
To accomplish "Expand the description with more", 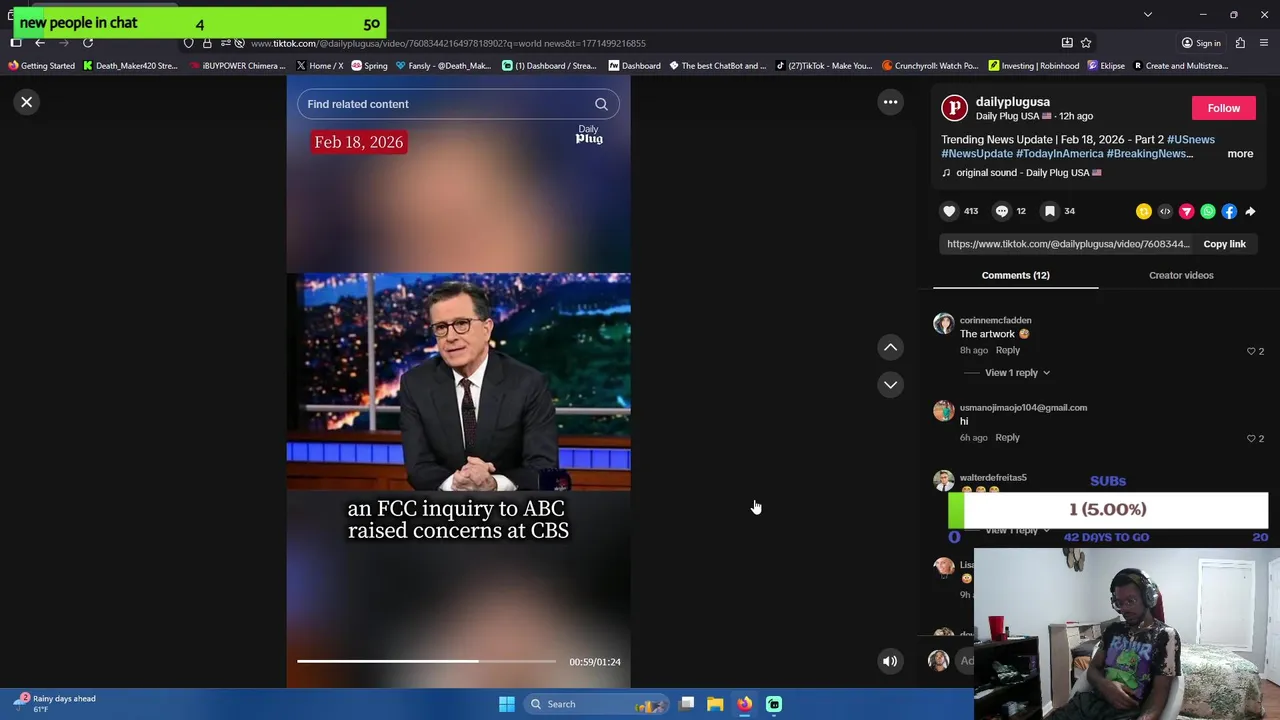I will tap(1240, 154).
